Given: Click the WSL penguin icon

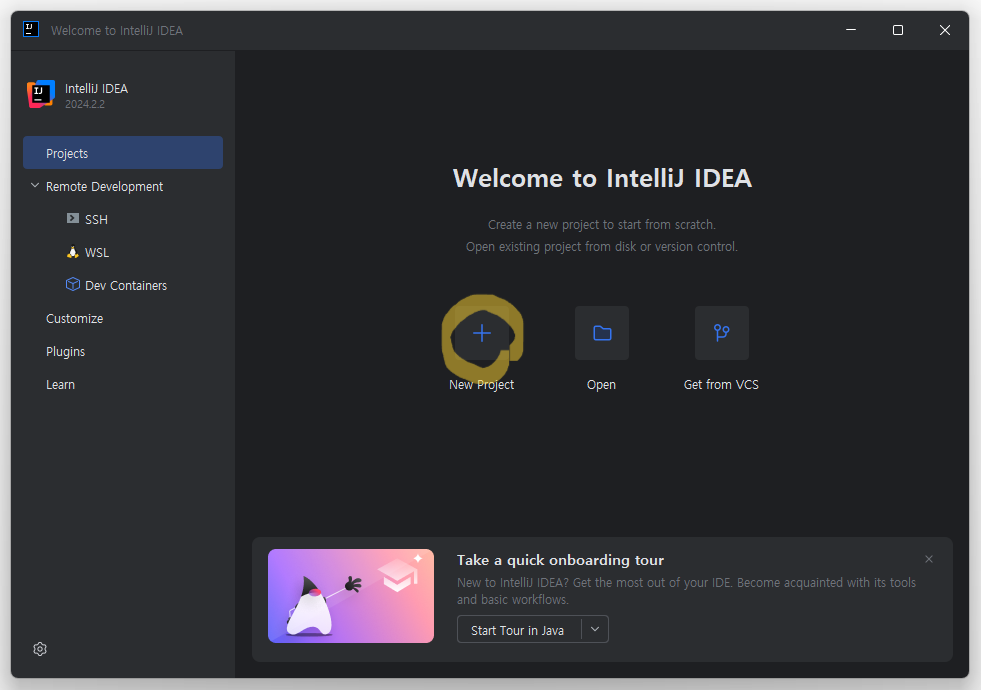Looking at the screenshot, I should point(73,251).
